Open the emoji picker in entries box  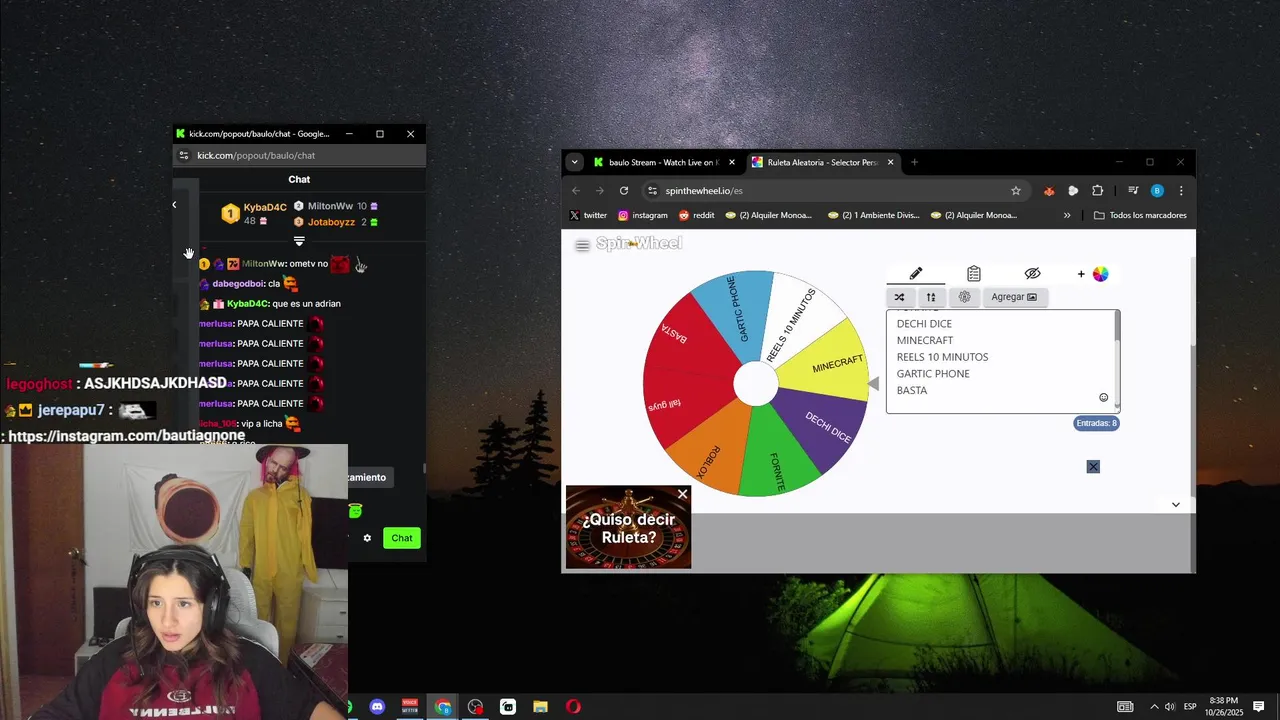click(1104, 397)
